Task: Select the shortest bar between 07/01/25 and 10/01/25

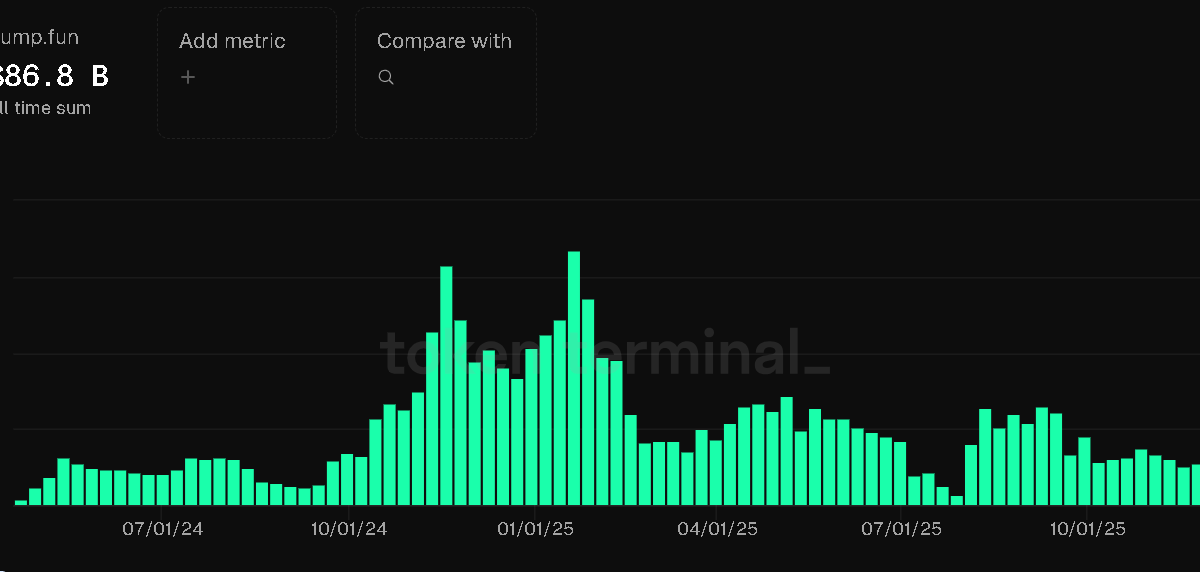Action: (x=957, y=500)
